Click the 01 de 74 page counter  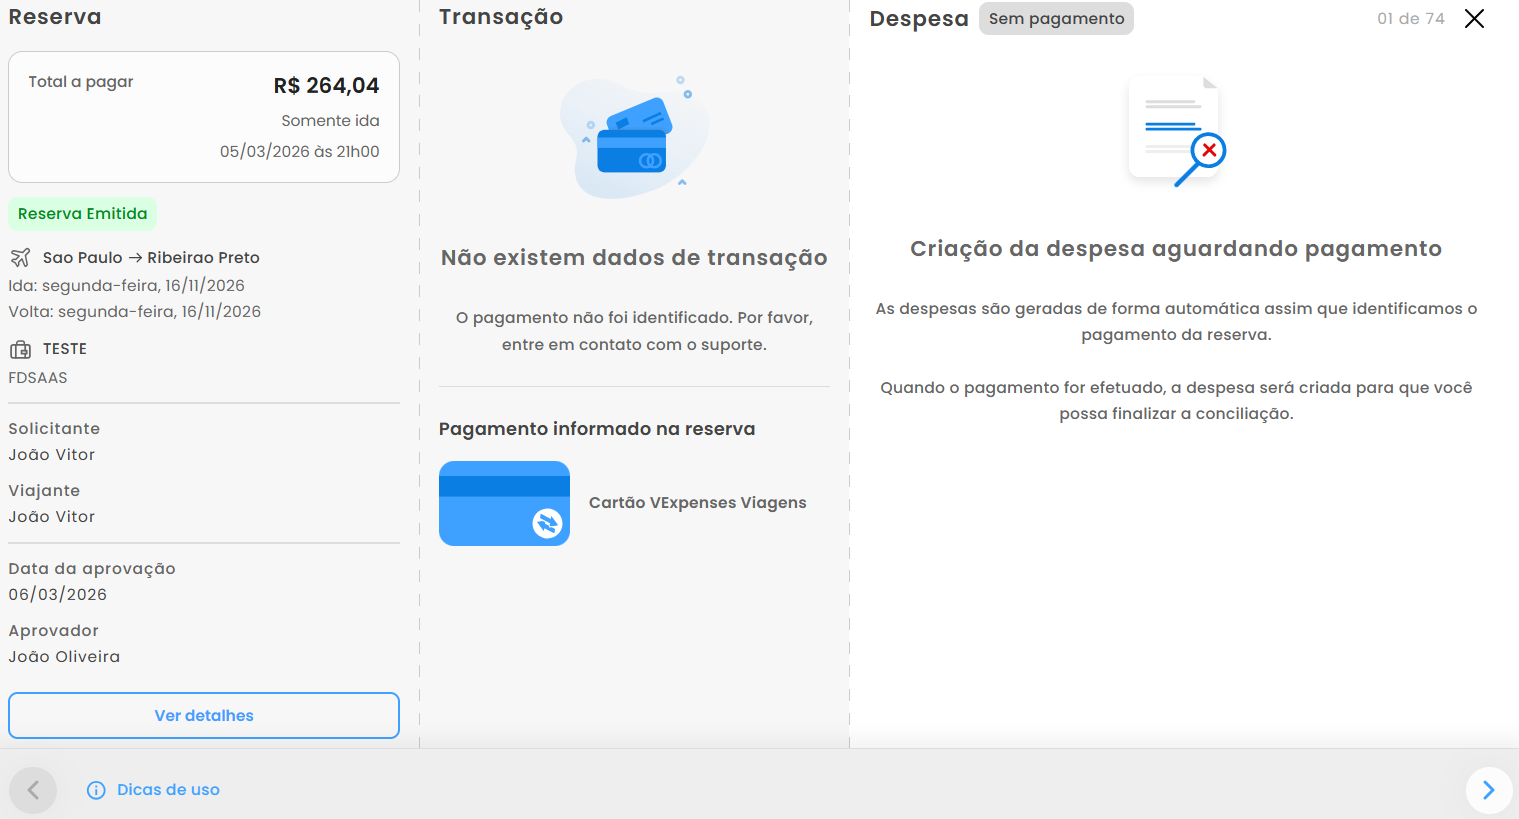click(x=1410, y=19)
